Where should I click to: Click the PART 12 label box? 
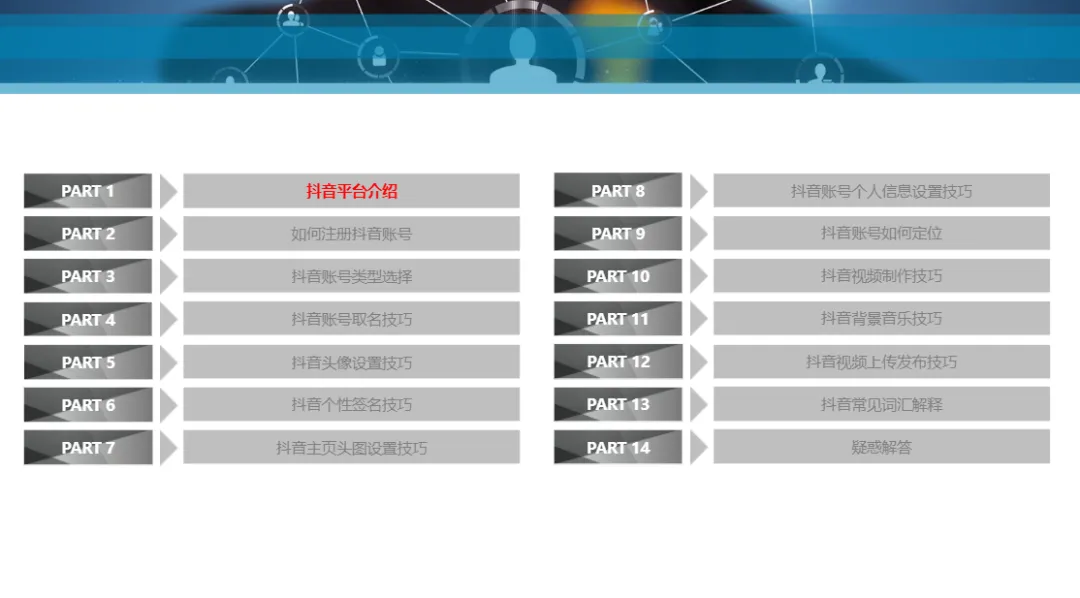click(618, 361)
